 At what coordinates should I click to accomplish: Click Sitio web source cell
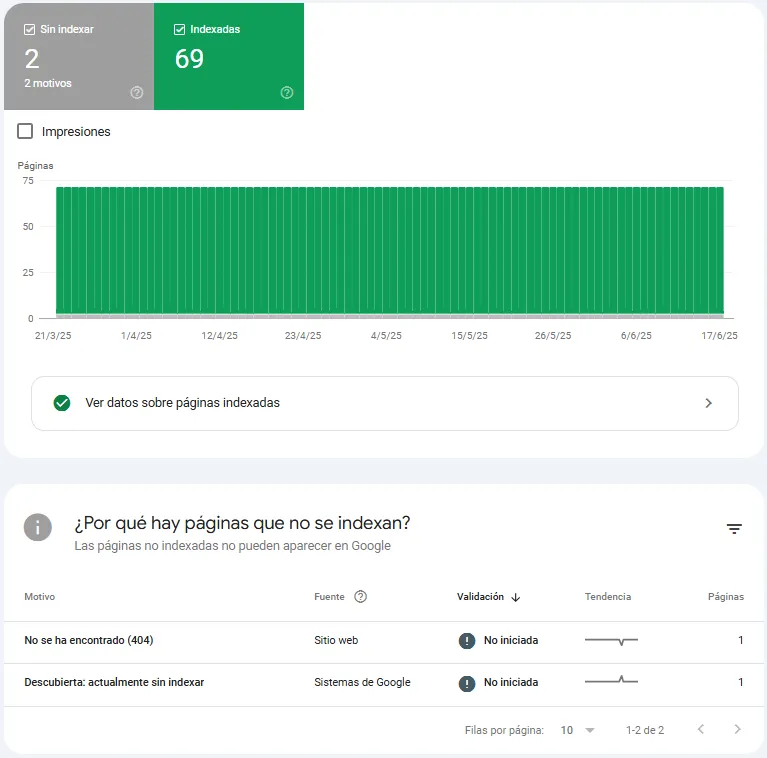tap(336, 640)
